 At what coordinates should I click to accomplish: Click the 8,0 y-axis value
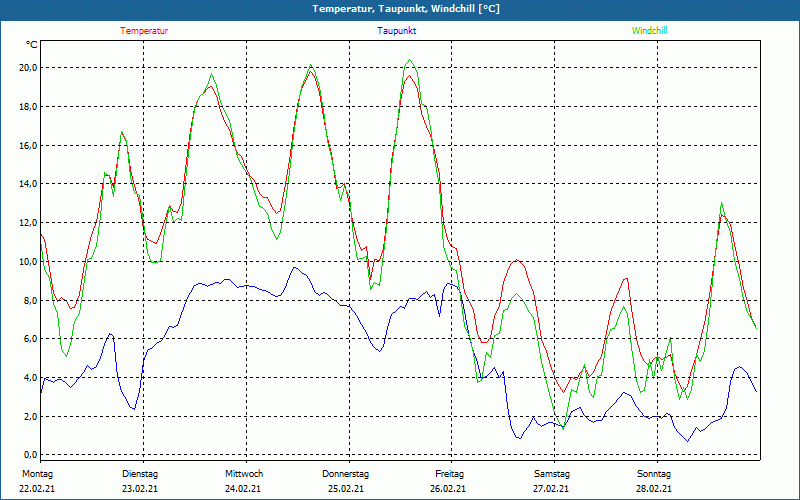(30, 300)
